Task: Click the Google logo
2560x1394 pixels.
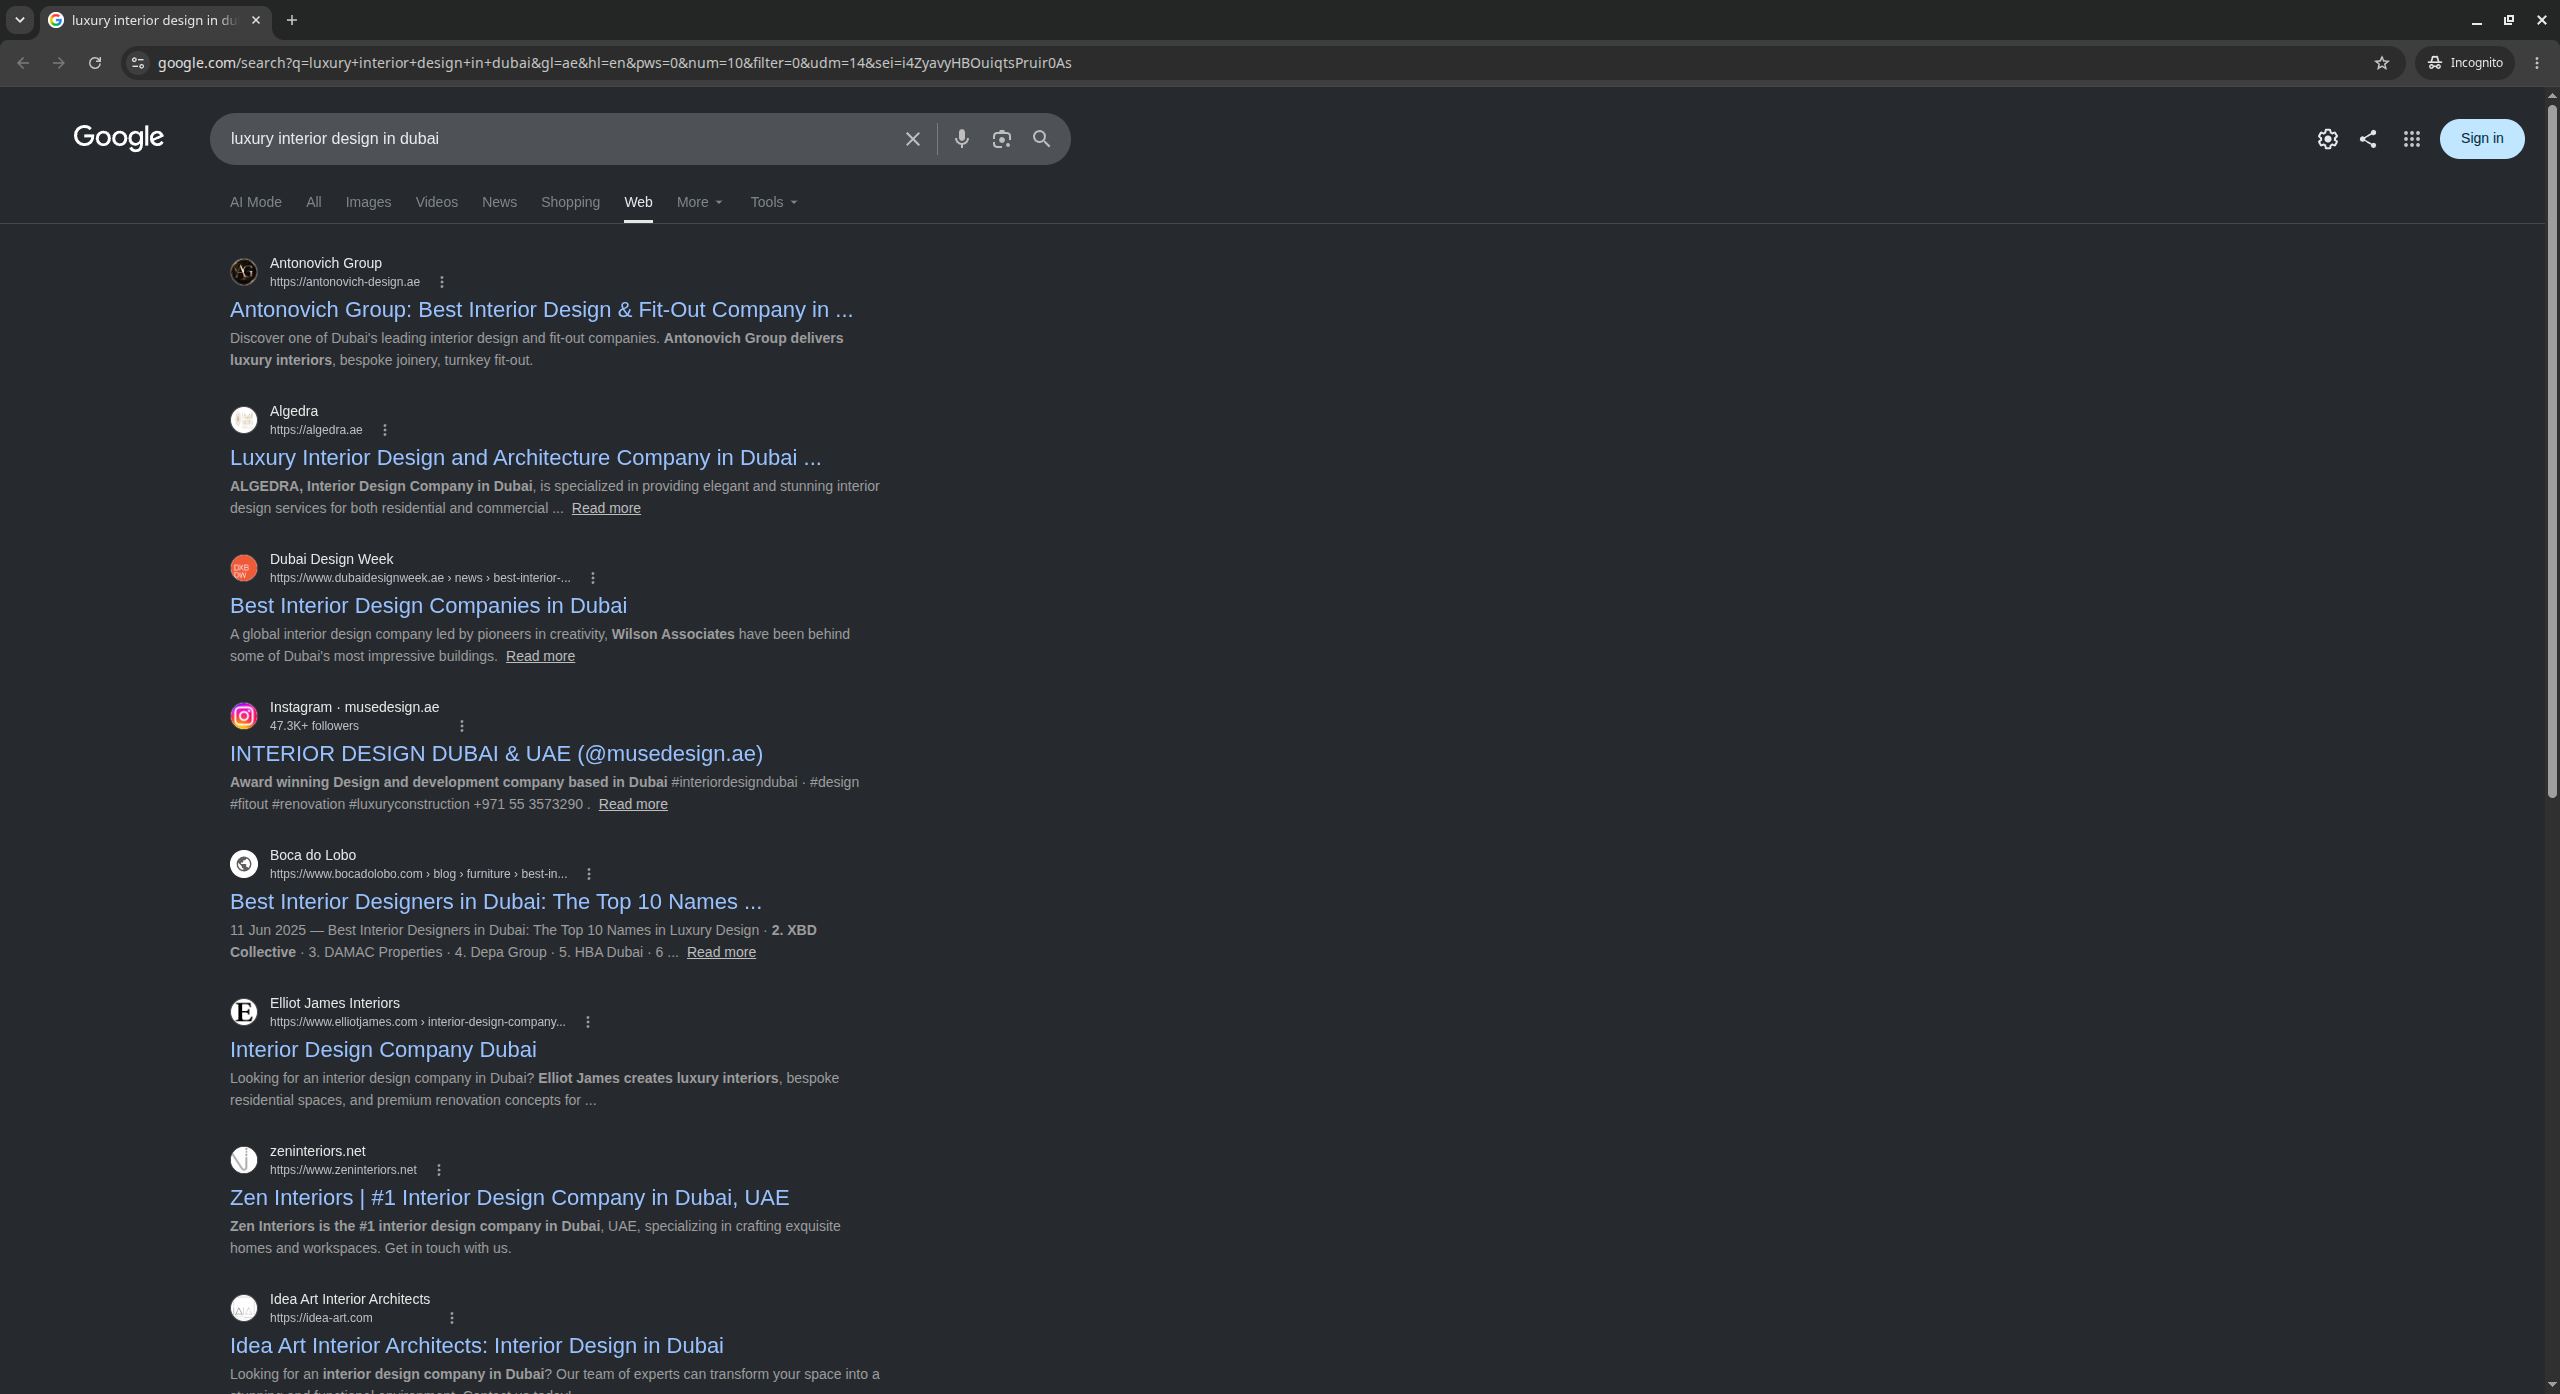Action: click(x=119, y=138)
